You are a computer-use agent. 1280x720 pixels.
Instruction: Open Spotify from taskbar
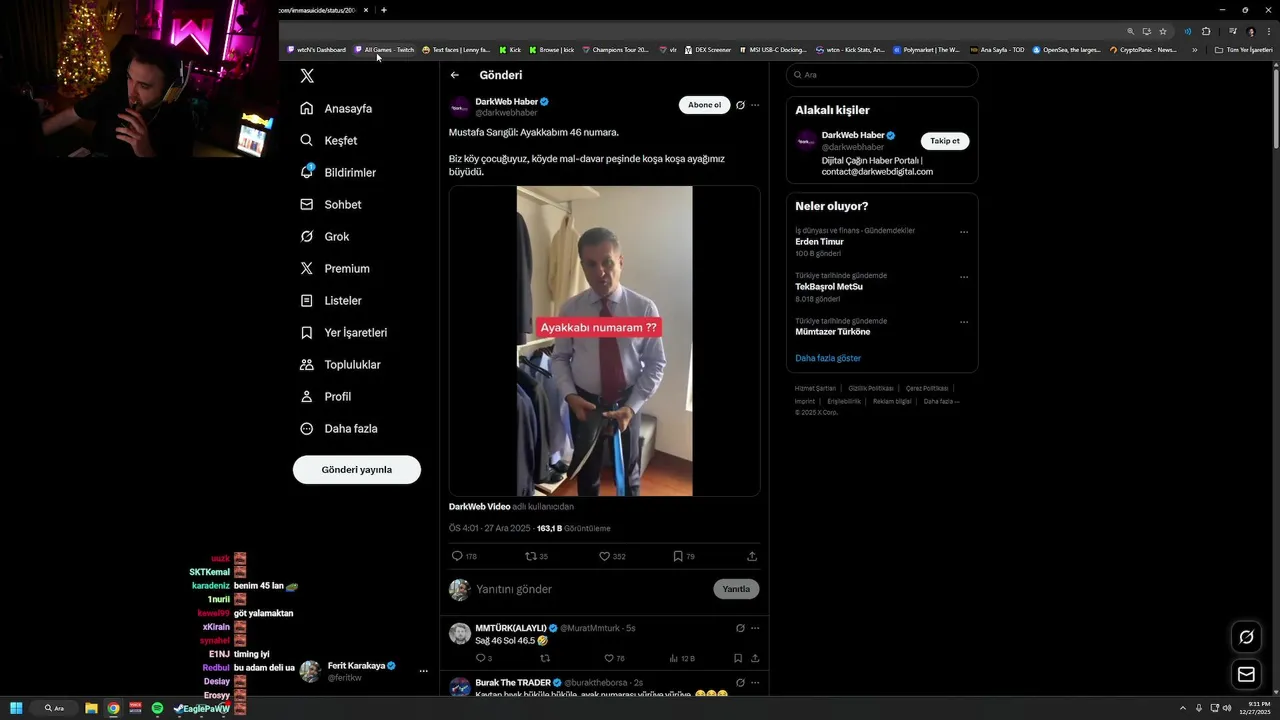(x=157, y=708)
